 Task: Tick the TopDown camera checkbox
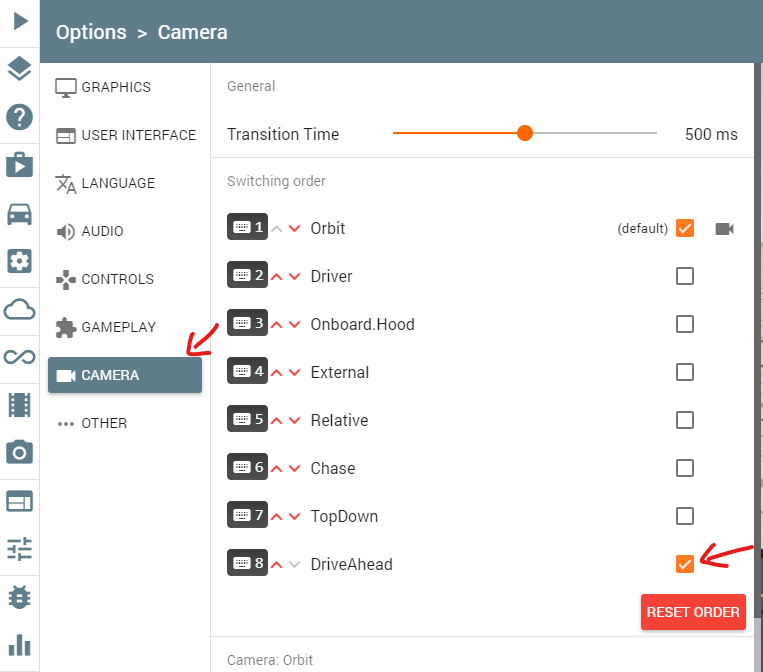point(685,516)
